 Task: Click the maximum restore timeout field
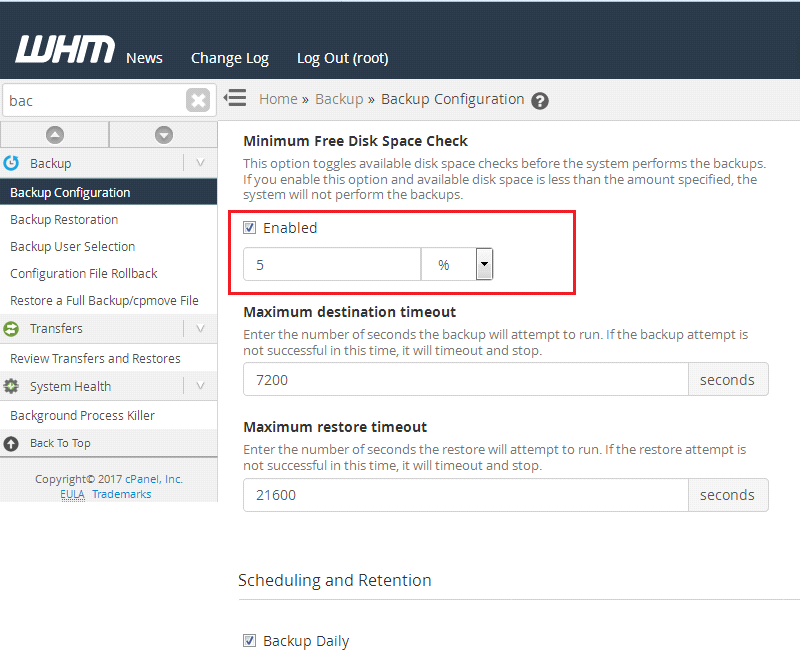[466, 495]
